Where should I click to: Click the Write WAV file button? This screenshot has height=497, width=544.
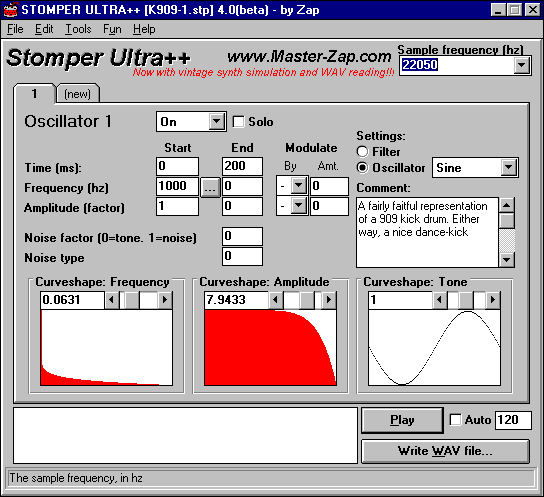(x=445, y=451)
